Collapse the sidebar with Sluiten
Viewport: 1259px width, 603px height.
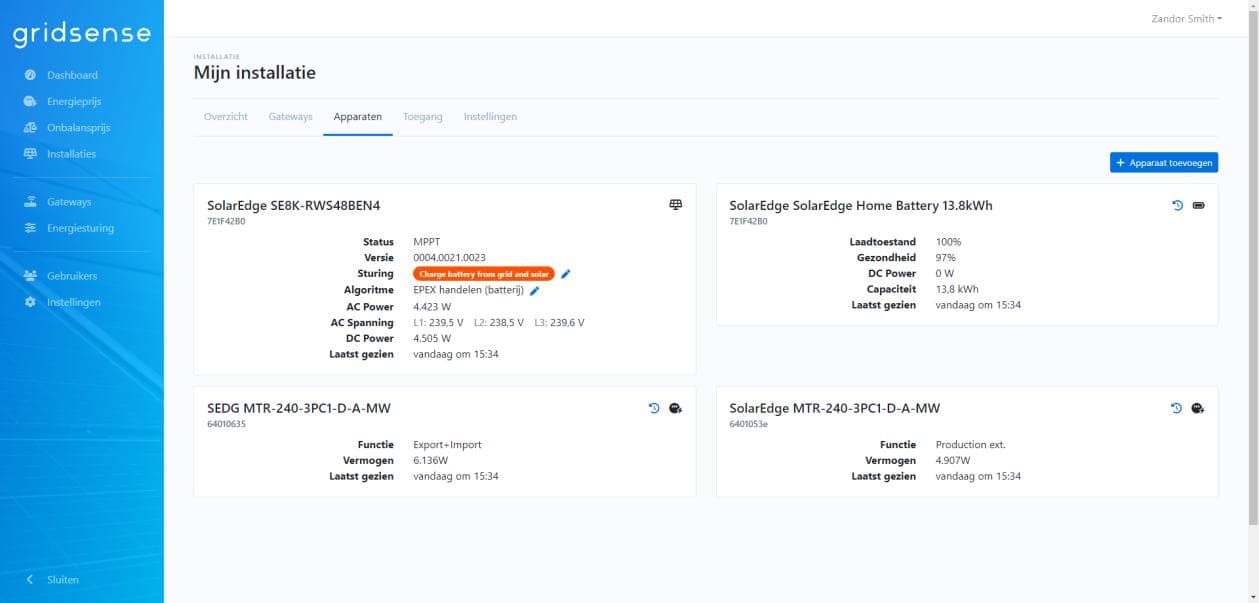tap(63, 580)
